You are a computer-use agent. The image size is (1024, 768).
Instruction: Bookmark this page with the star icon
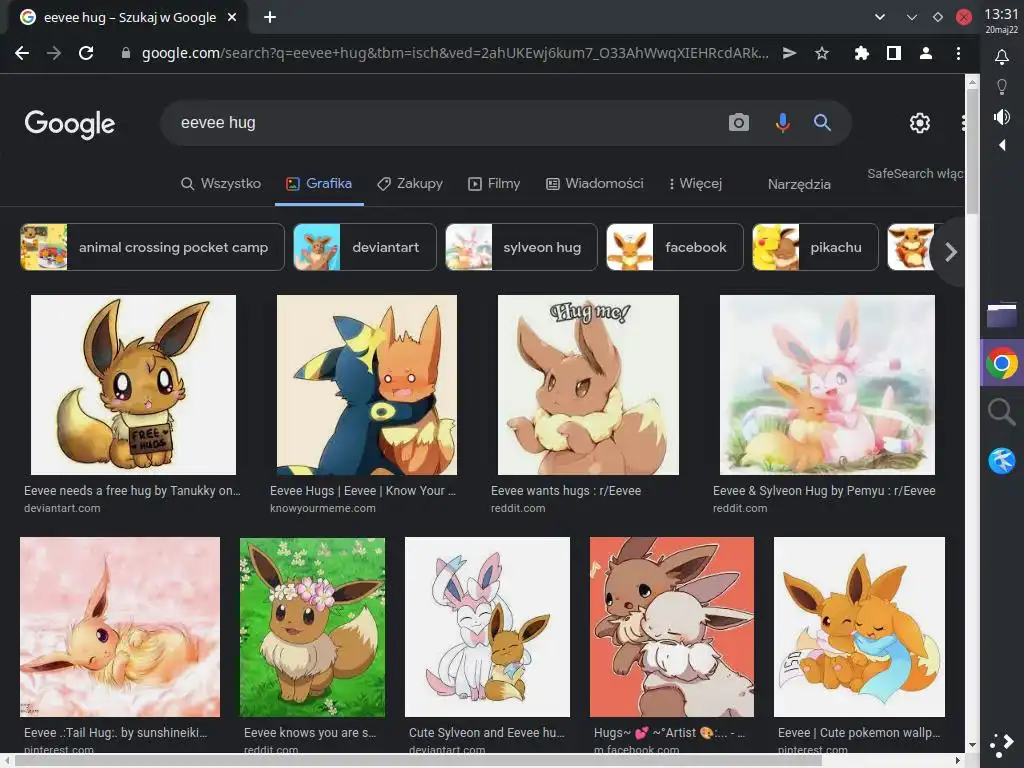[822, 53]
